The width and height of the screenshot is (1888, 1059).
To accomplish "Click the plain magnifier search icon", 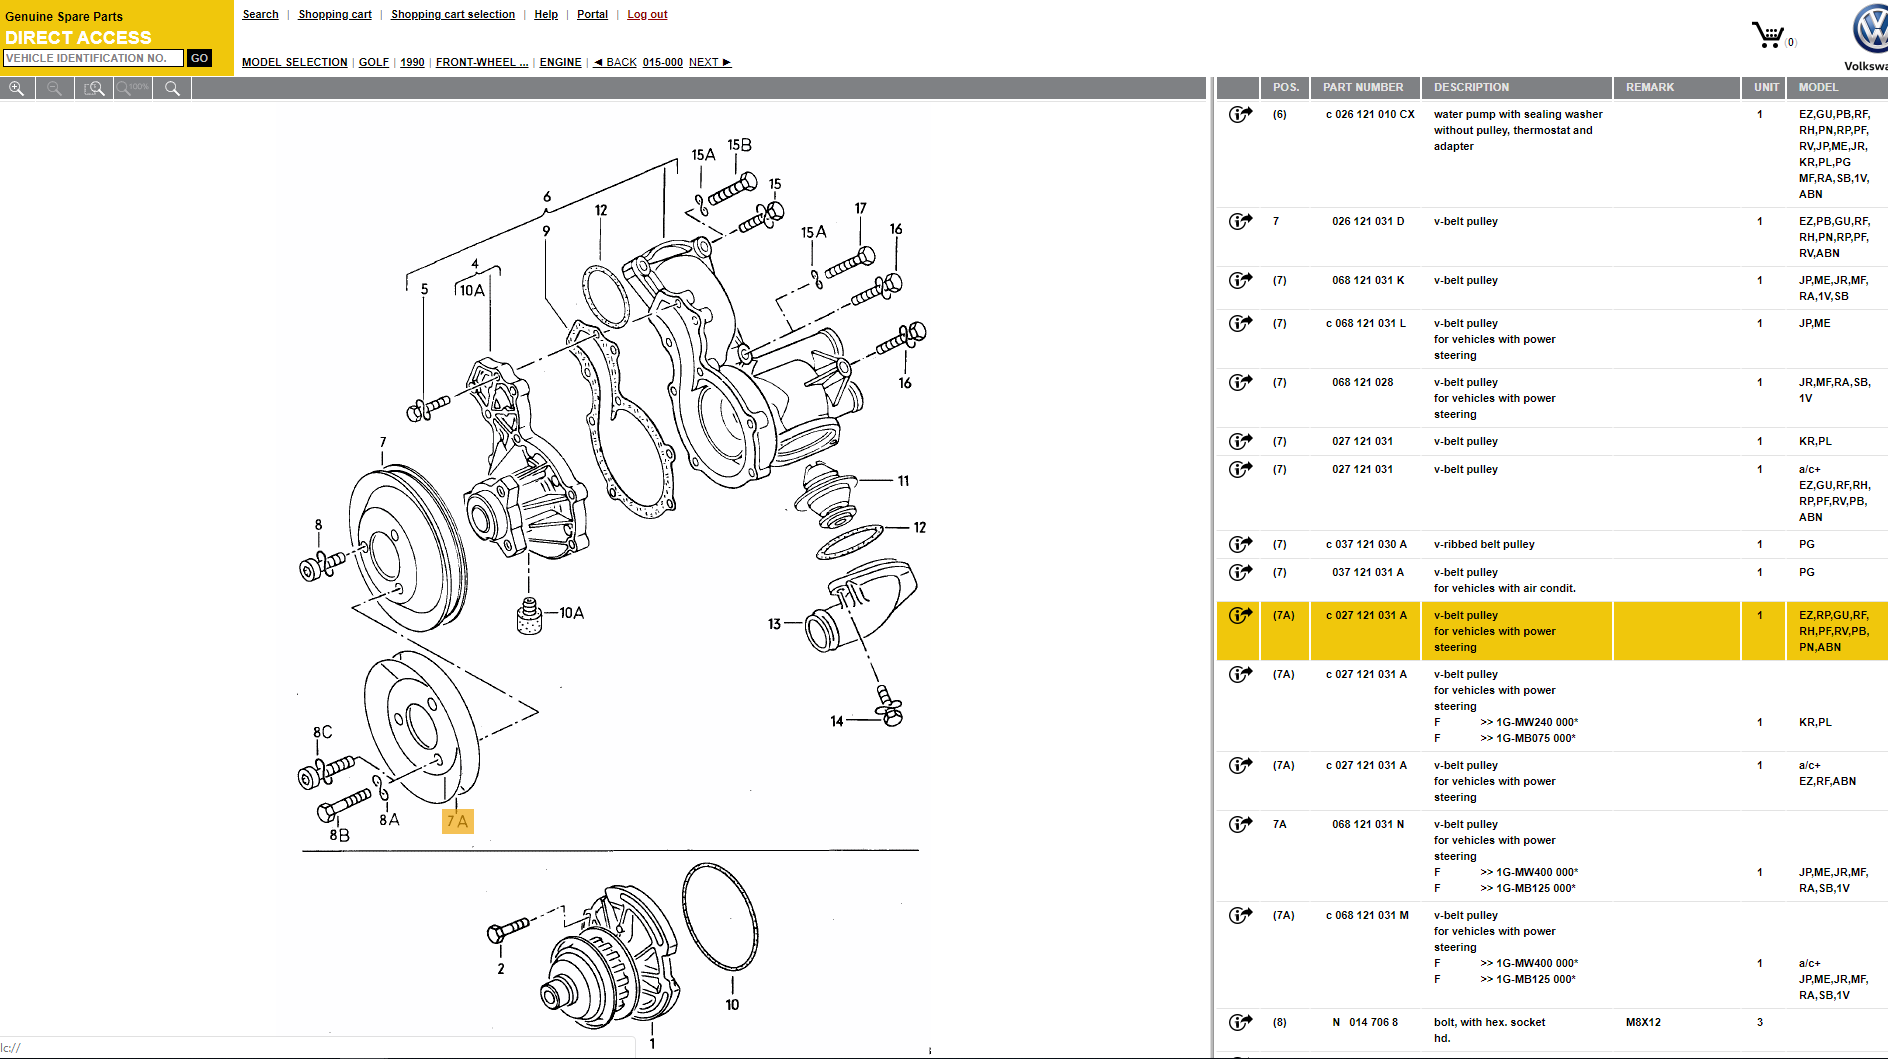I will tap(172, 88).
